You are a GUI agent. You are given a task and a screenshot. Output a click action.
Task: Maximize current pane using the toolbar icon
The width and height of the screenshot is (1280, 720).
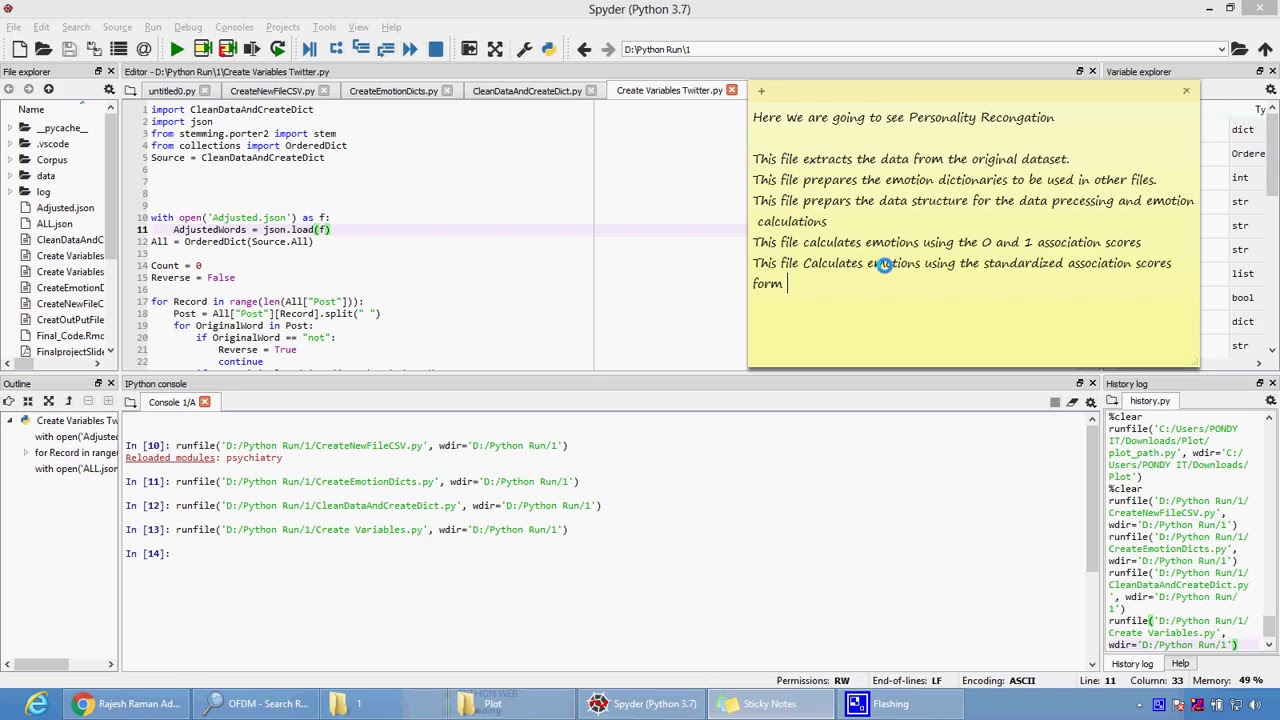pyautogui.click(x=469, y=49)
